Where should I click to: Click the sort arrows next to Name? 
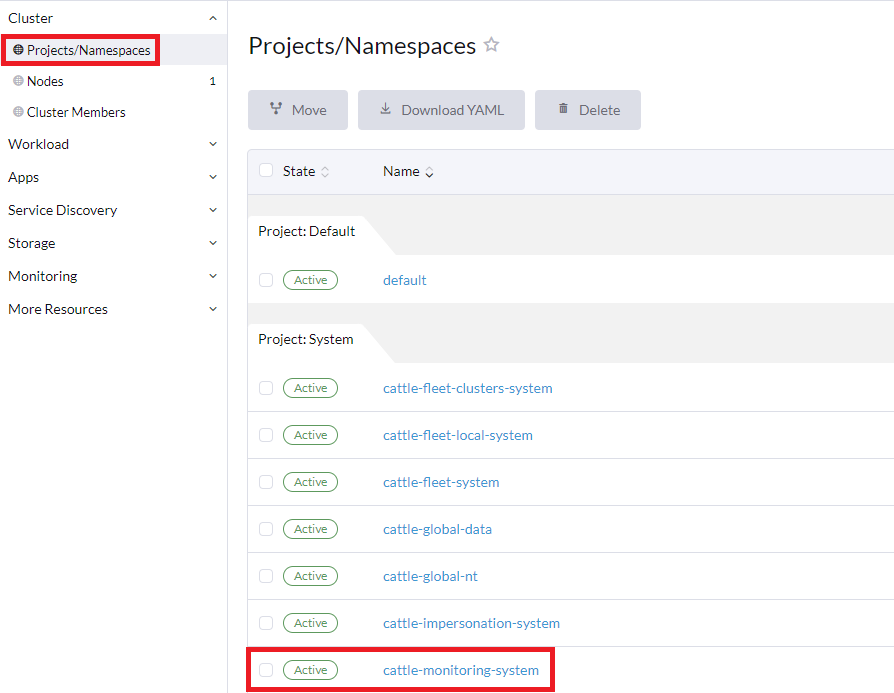coord(429,171)
